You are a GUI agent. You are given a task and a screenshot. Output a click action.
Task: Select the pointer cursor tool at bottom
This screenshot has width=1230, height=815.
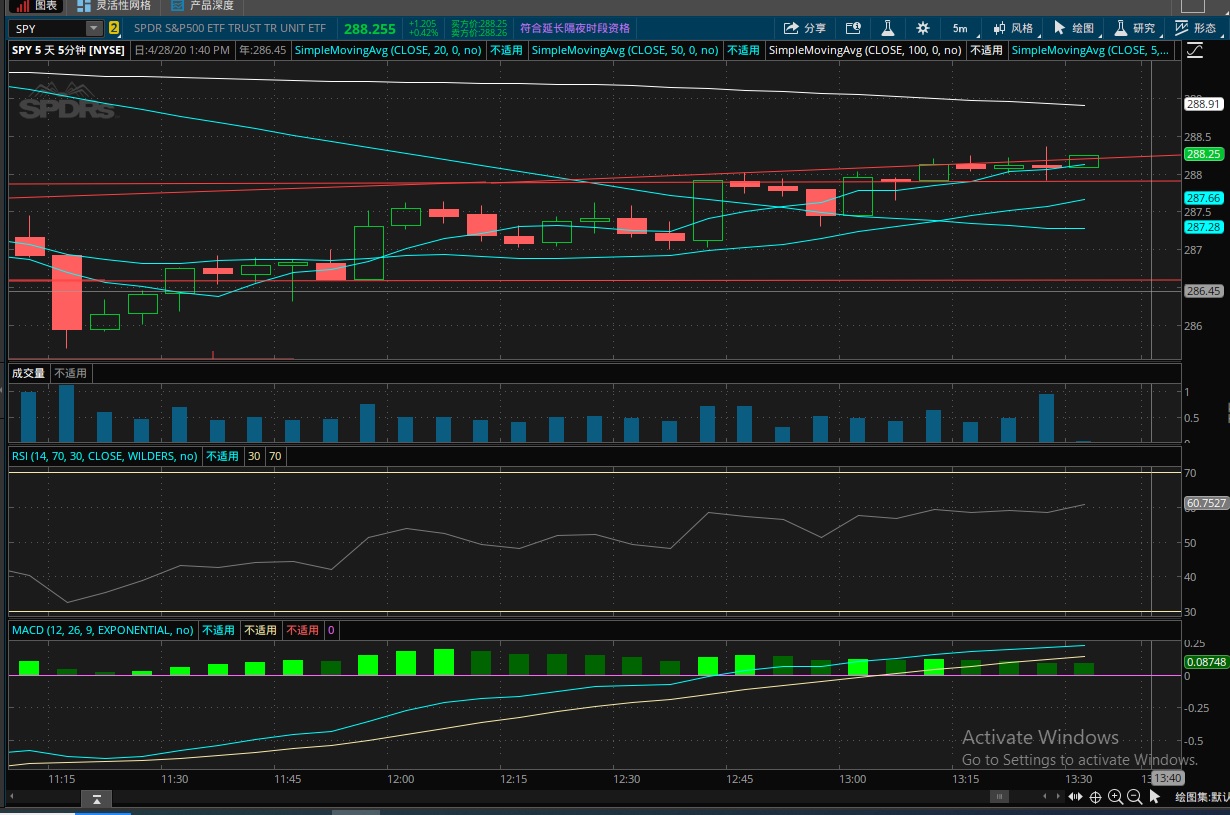click(x=1155, y=797)
